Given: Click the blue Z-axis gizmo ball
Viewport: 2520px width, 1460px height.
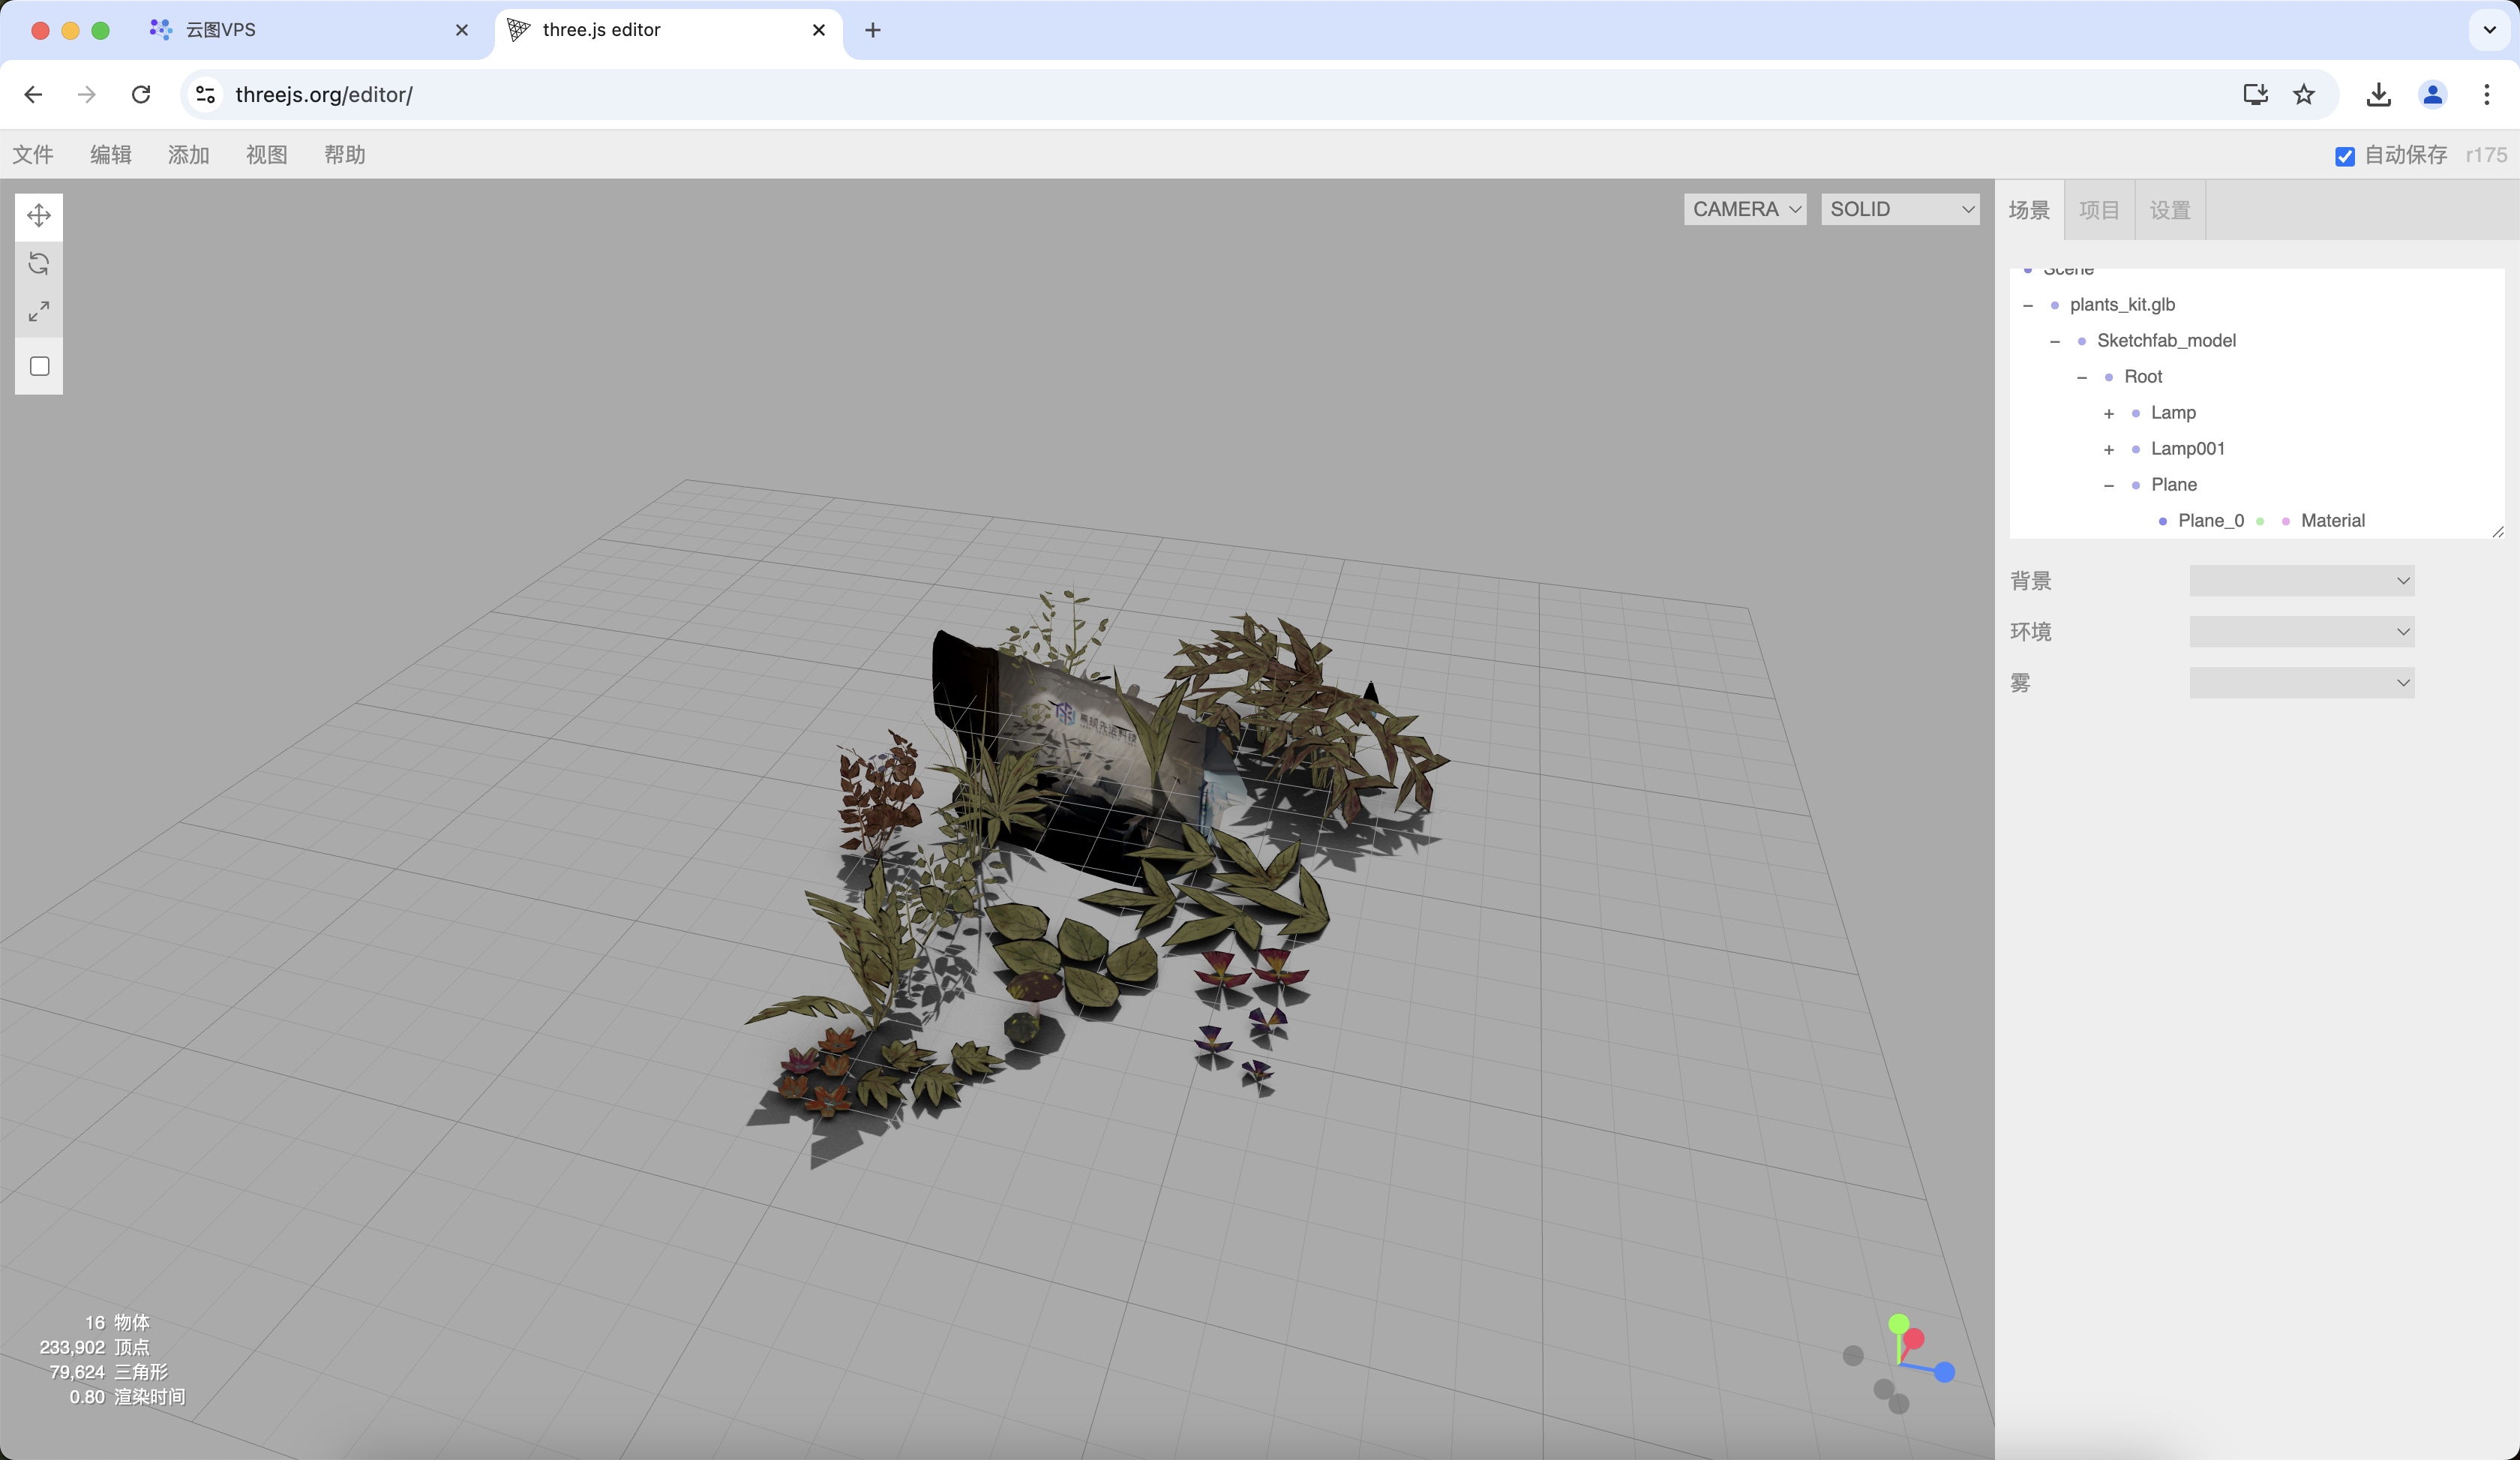Looking at the screenshot, I should tap(1944, 1373).
